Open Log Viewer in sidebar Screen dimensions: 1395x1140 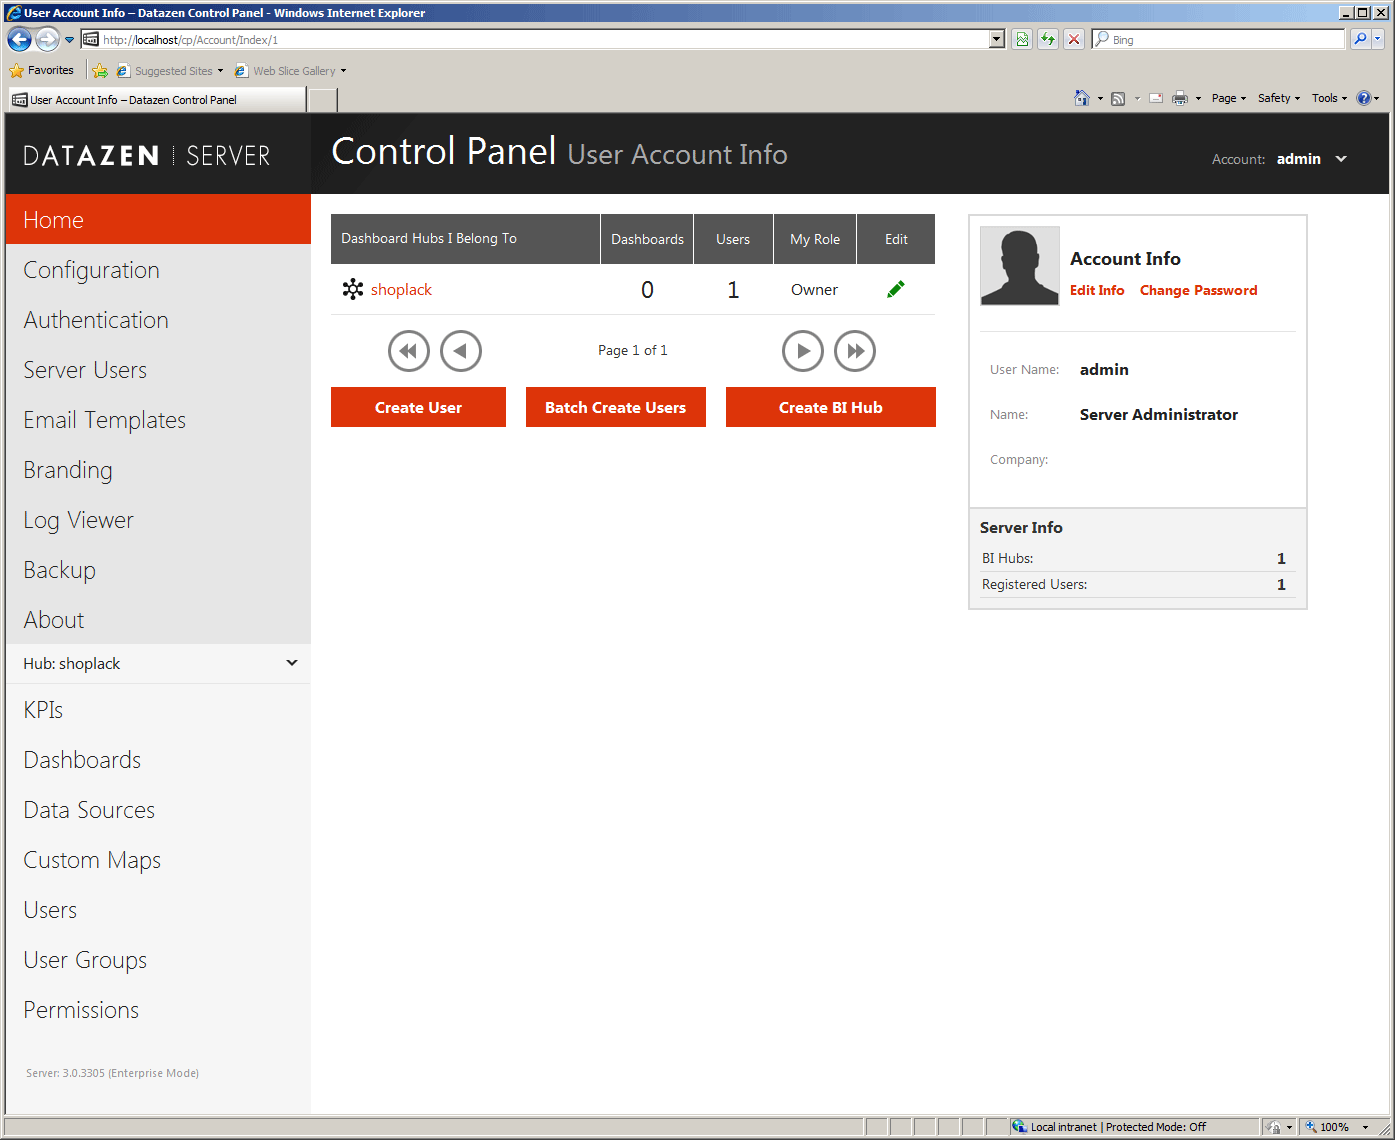pyautogui.click(x=158, y=520)
